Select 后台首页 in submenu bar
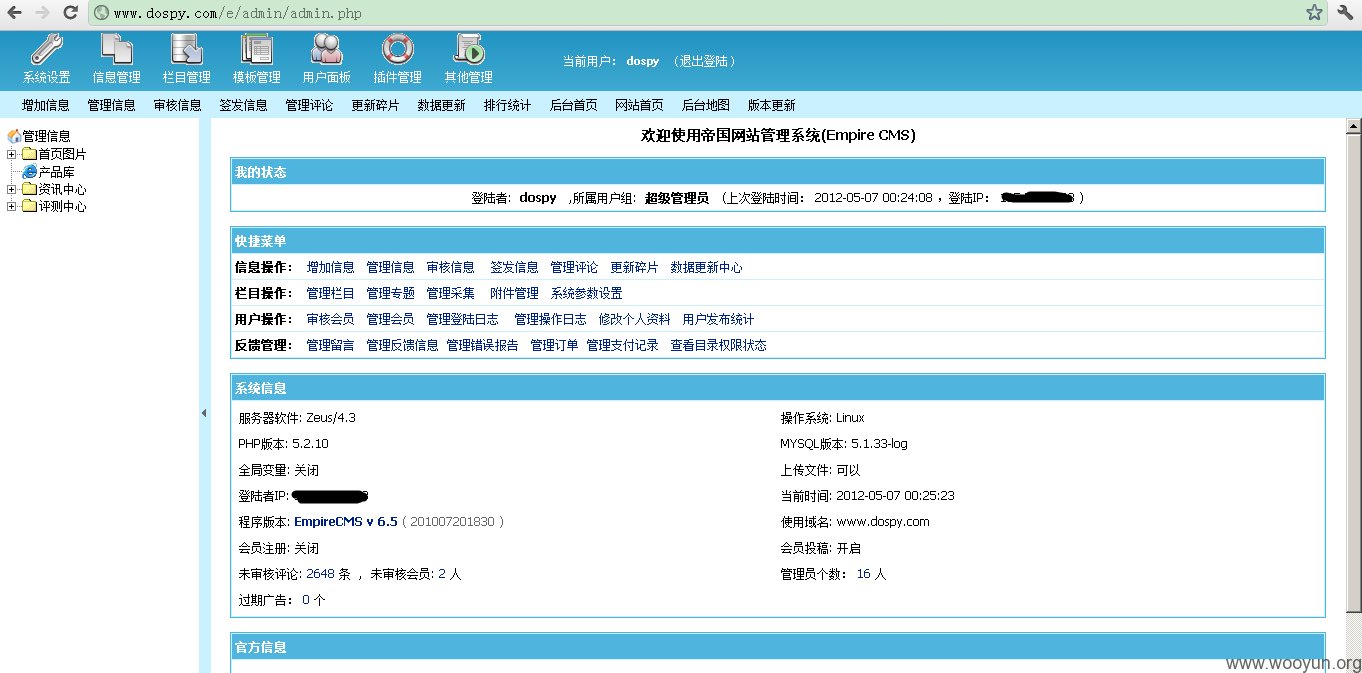 (574, 105)
